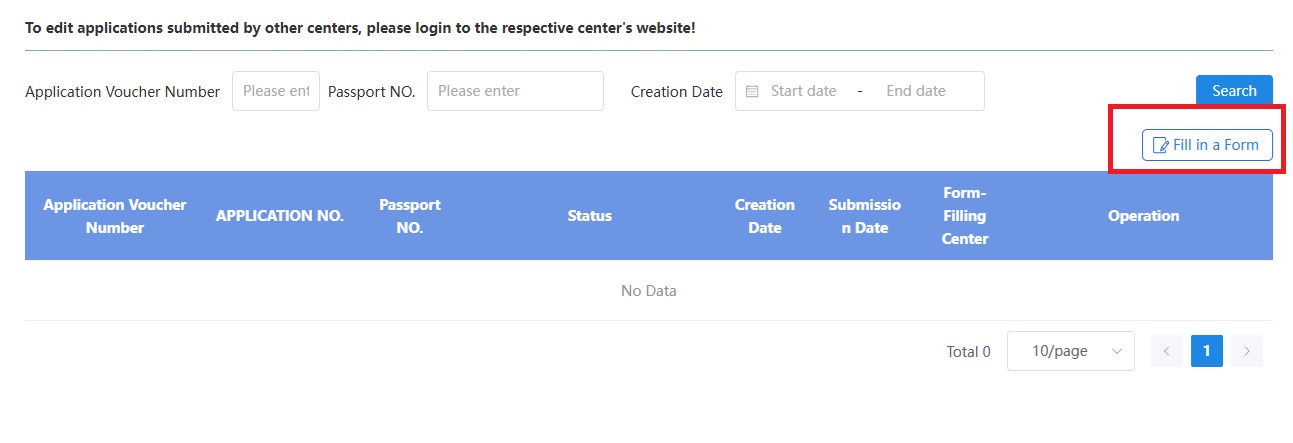Focus the Passport NO. search input box
Screen dimensions: 1293x443
pos(515,91)
